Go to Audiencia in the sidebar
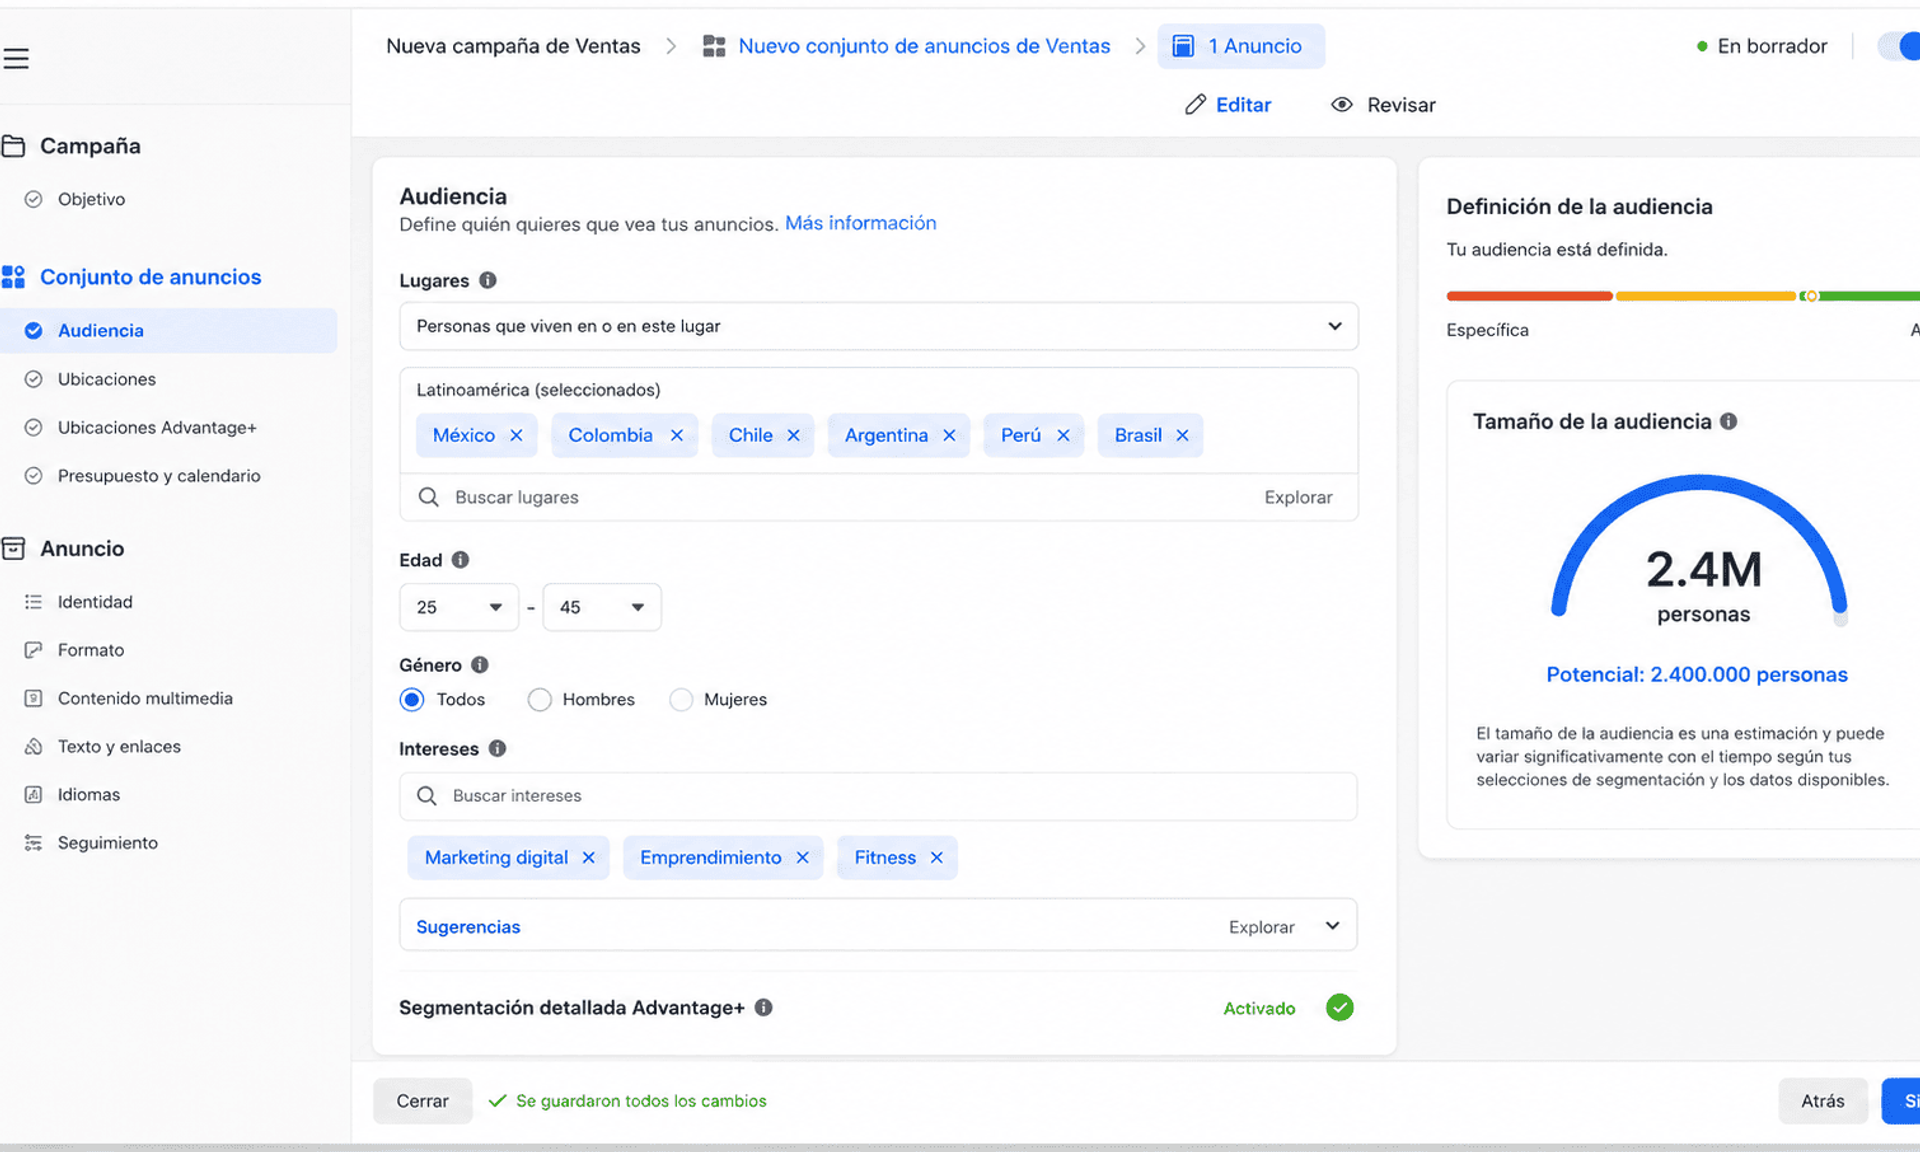 click(x=168, y=331)
